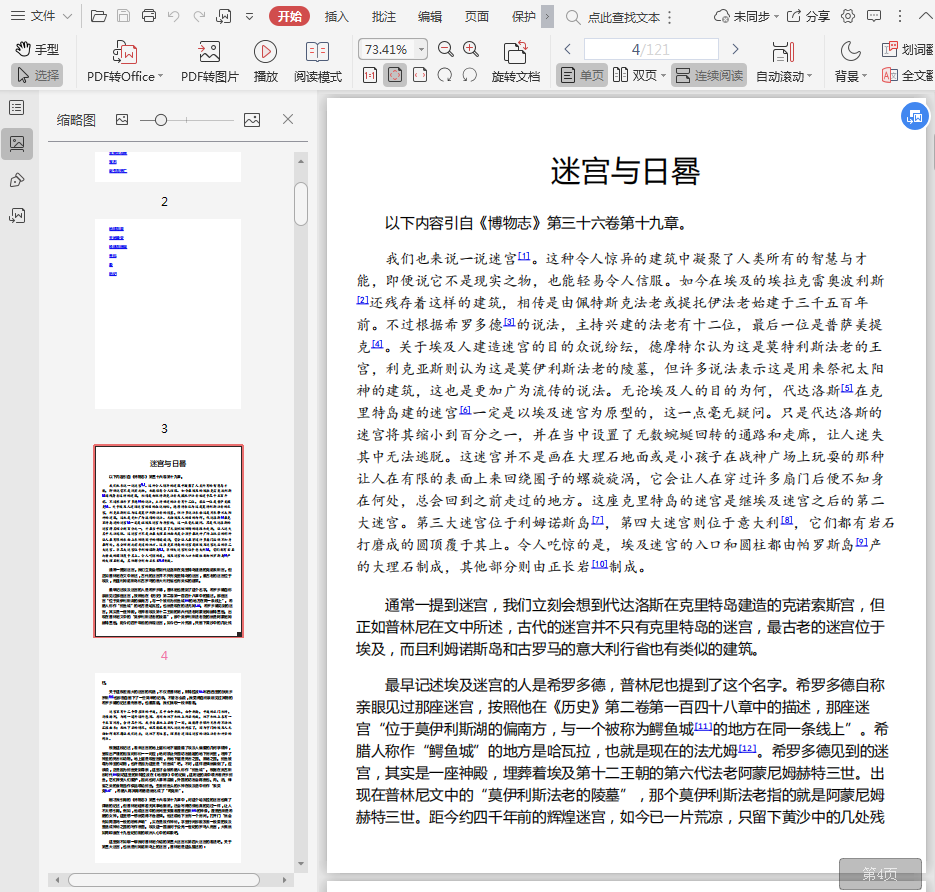Image resolution: width=935 pixels, height=892 pixels.
Task: Follow footnote link [11] after 鳄鱼城
Action: [x=704, y=726]
